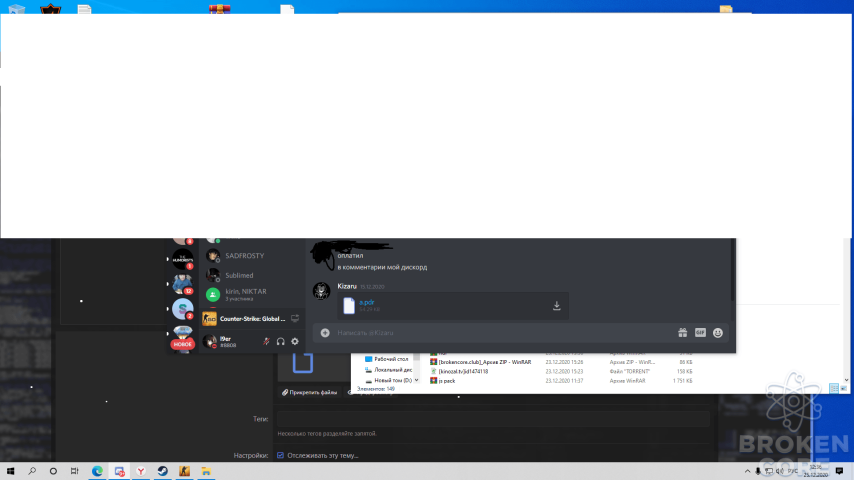The height and width of the screenshot is (480, 854).
Task: Click the Explorer tree scroll down arrow
Action: point(417,380)
